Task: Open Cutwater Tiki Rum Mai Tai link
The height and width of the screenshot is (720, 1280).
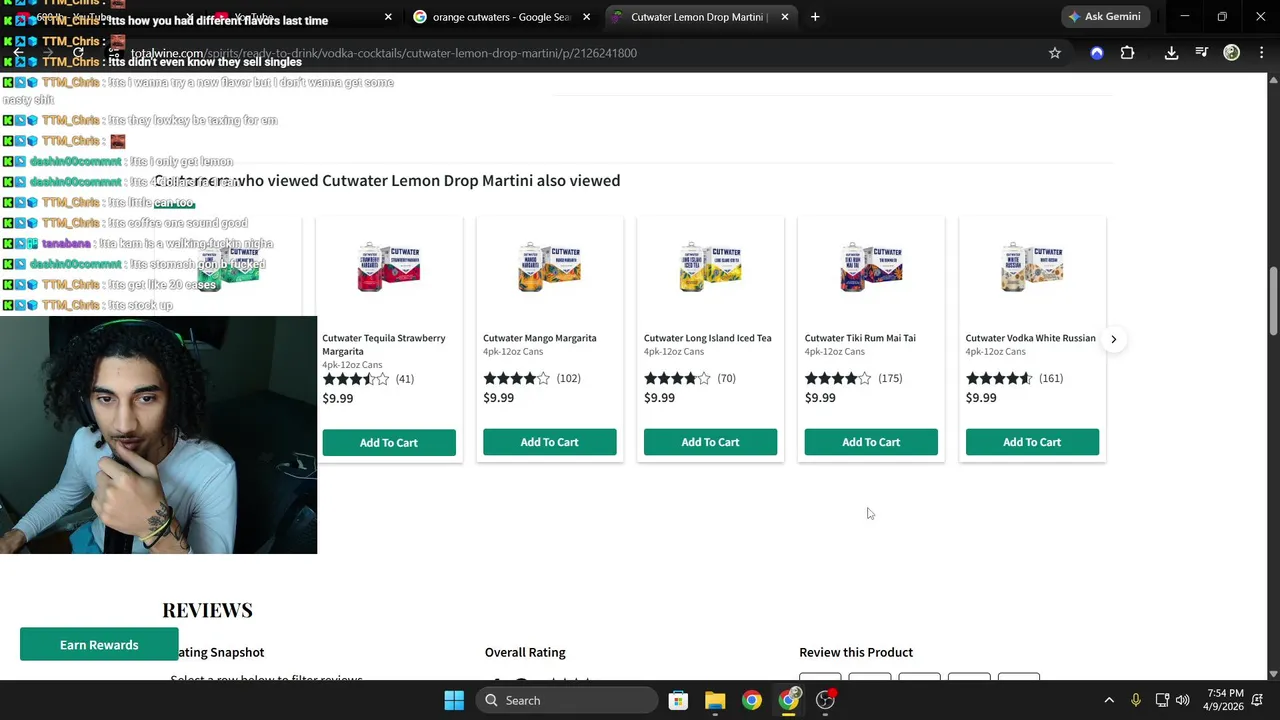Action: [860, 338]
